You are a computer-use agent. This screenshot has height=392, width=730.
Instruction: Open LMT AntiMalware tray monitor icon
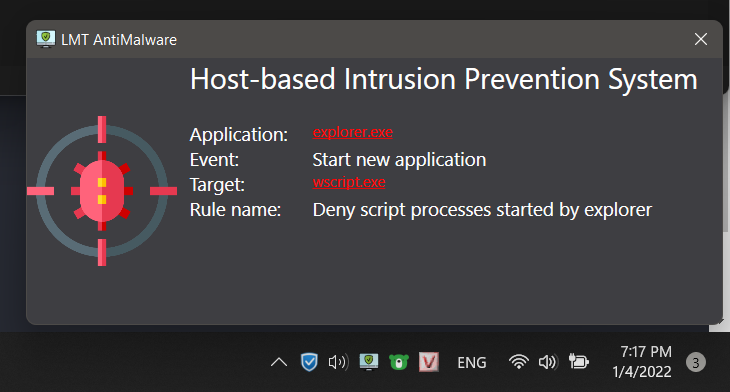click(x=369, y=362)
